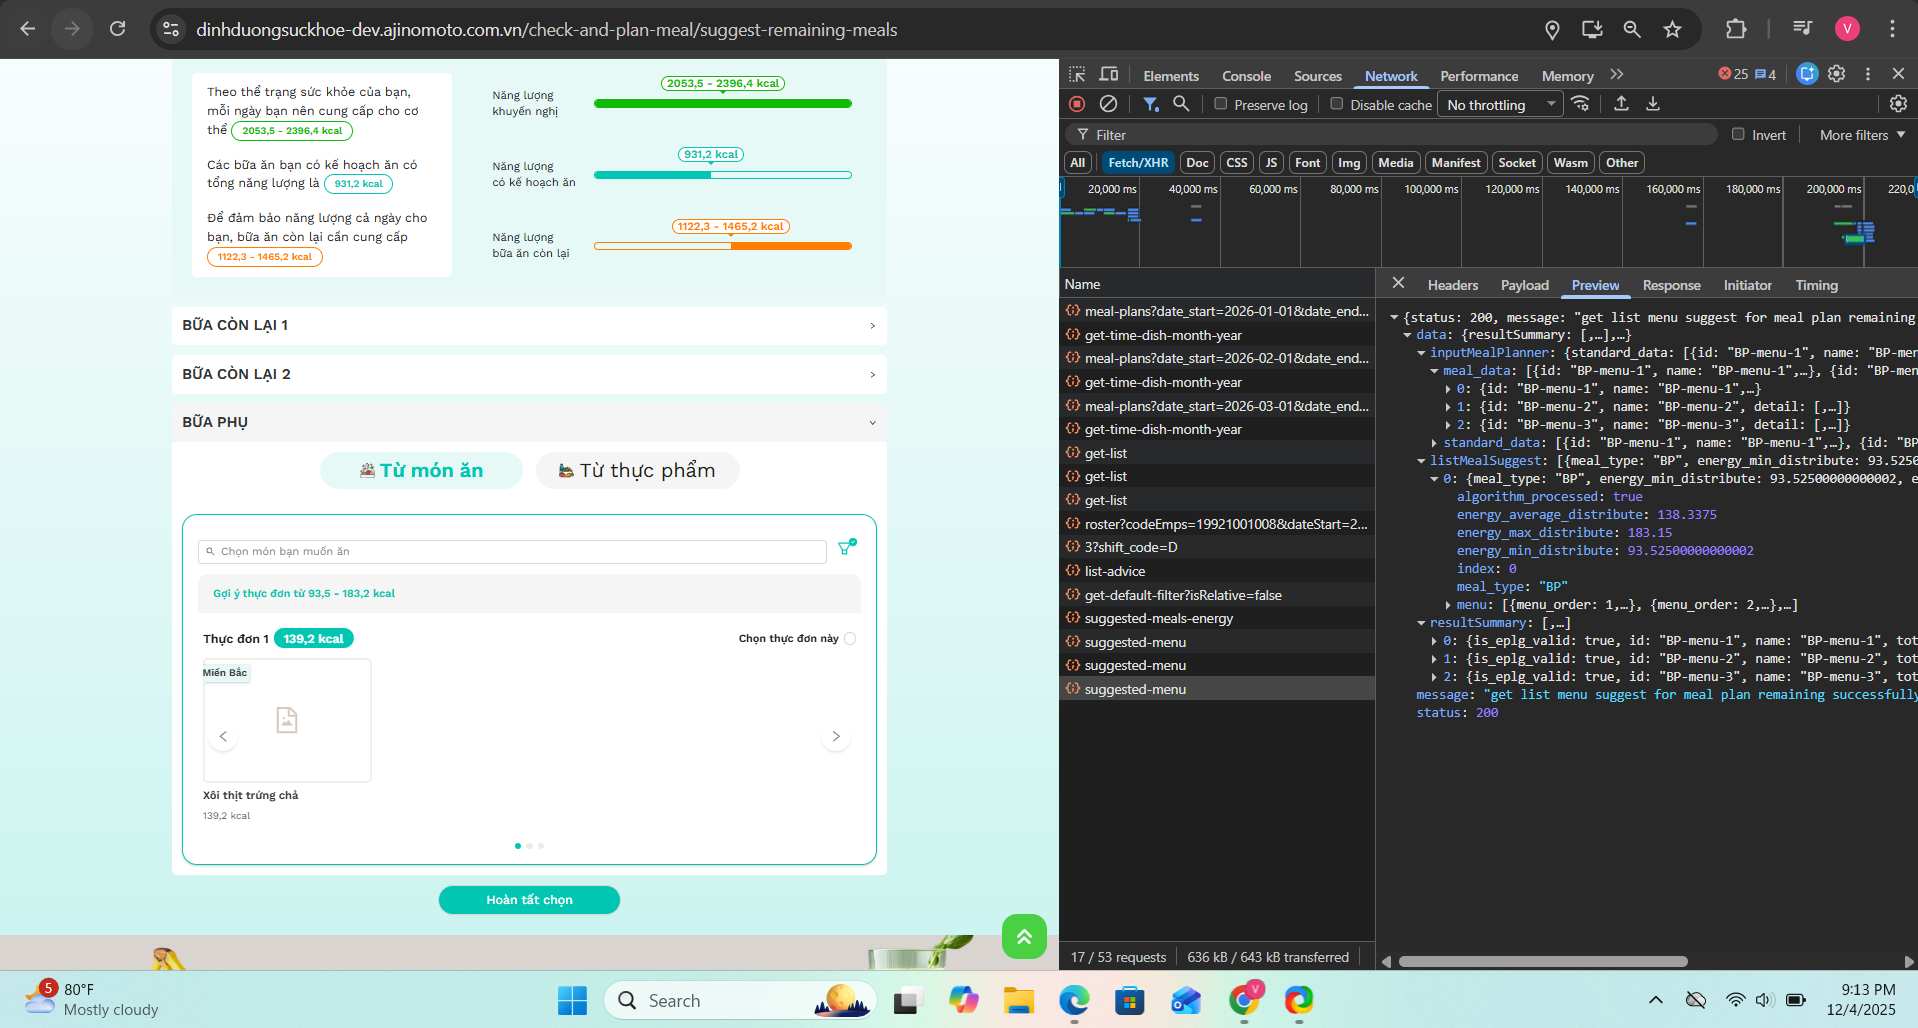Toggle the device toolbar icon
The height and width of the screenshot is (1028, 1918).
1109,75
